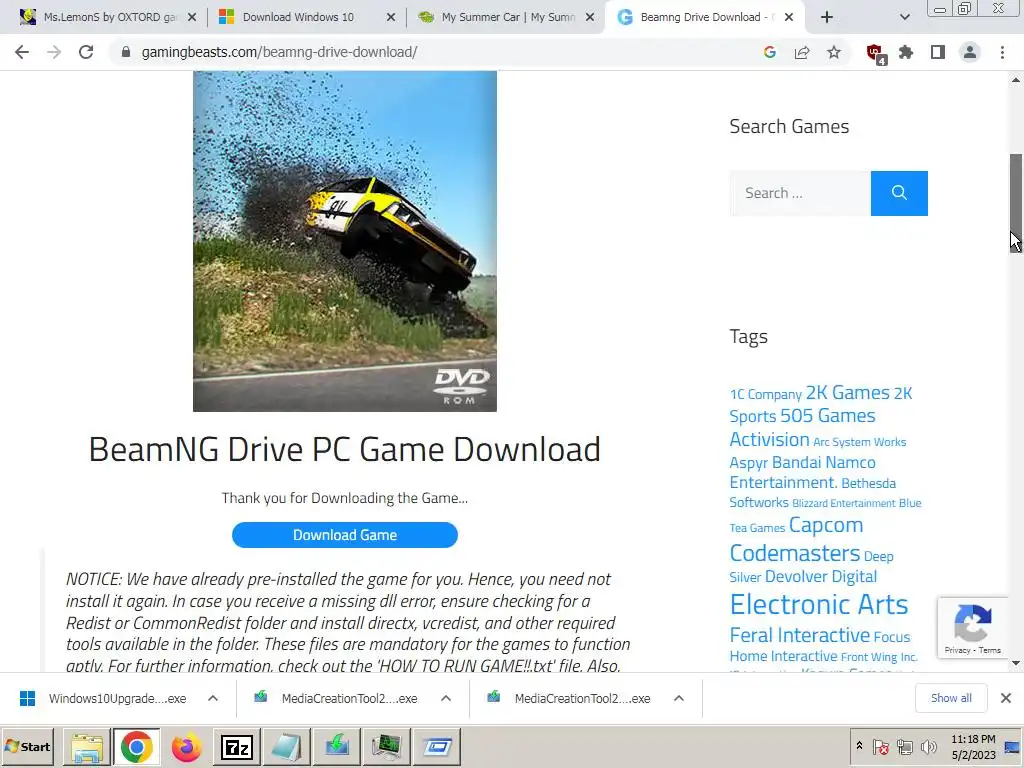Viewport: 1024px width, 768px height.
Task: Open a new browser tab
Action: click(827, 17)
